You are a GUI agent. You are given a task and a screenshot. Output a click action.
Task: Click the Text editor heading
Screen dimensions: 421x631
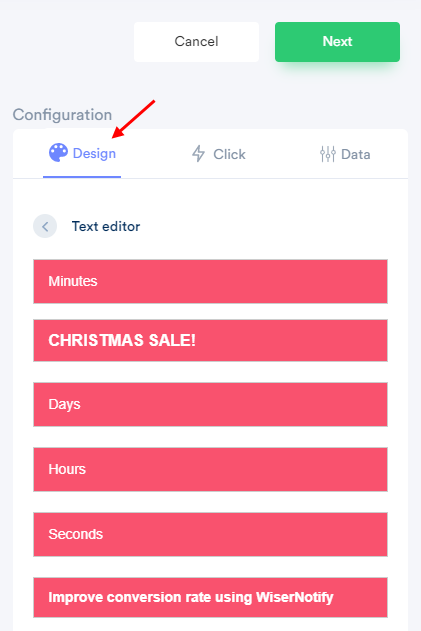click(106, 226)
